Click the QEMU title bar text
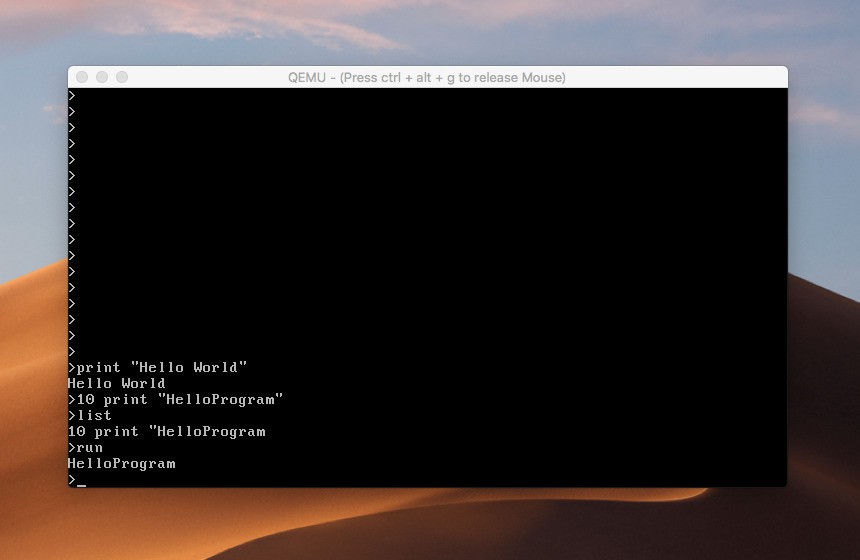This screenshot has width=860, height=560. (427, 77)
